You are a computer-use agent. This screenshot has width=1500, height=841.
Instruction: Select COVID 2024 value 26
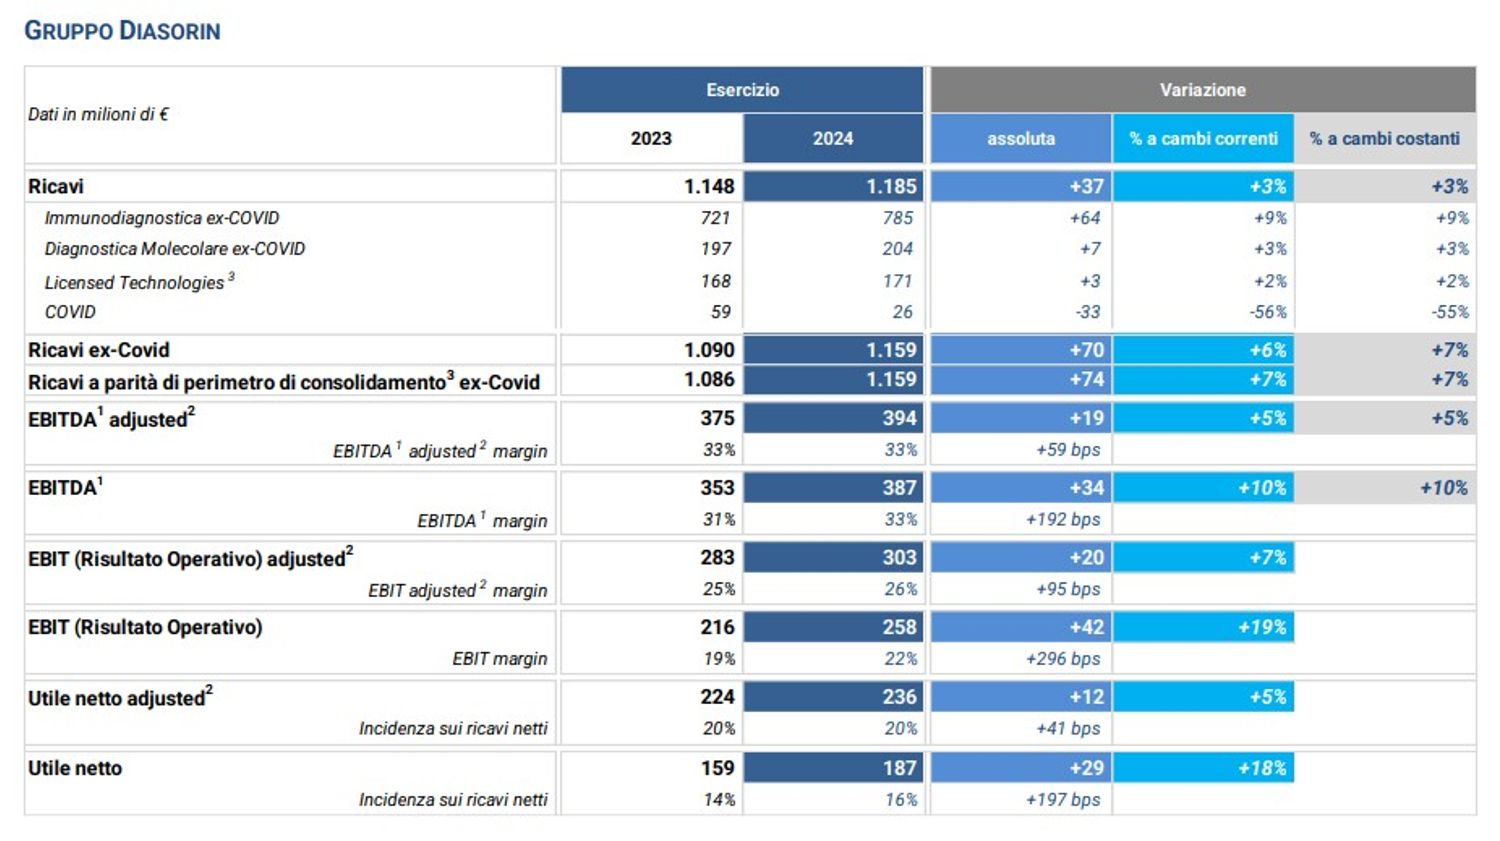tap(903, 312)
